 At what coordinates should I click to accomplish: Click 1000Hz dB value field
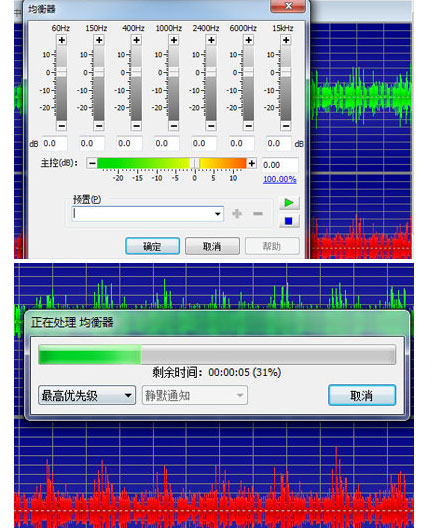point(167,143)
